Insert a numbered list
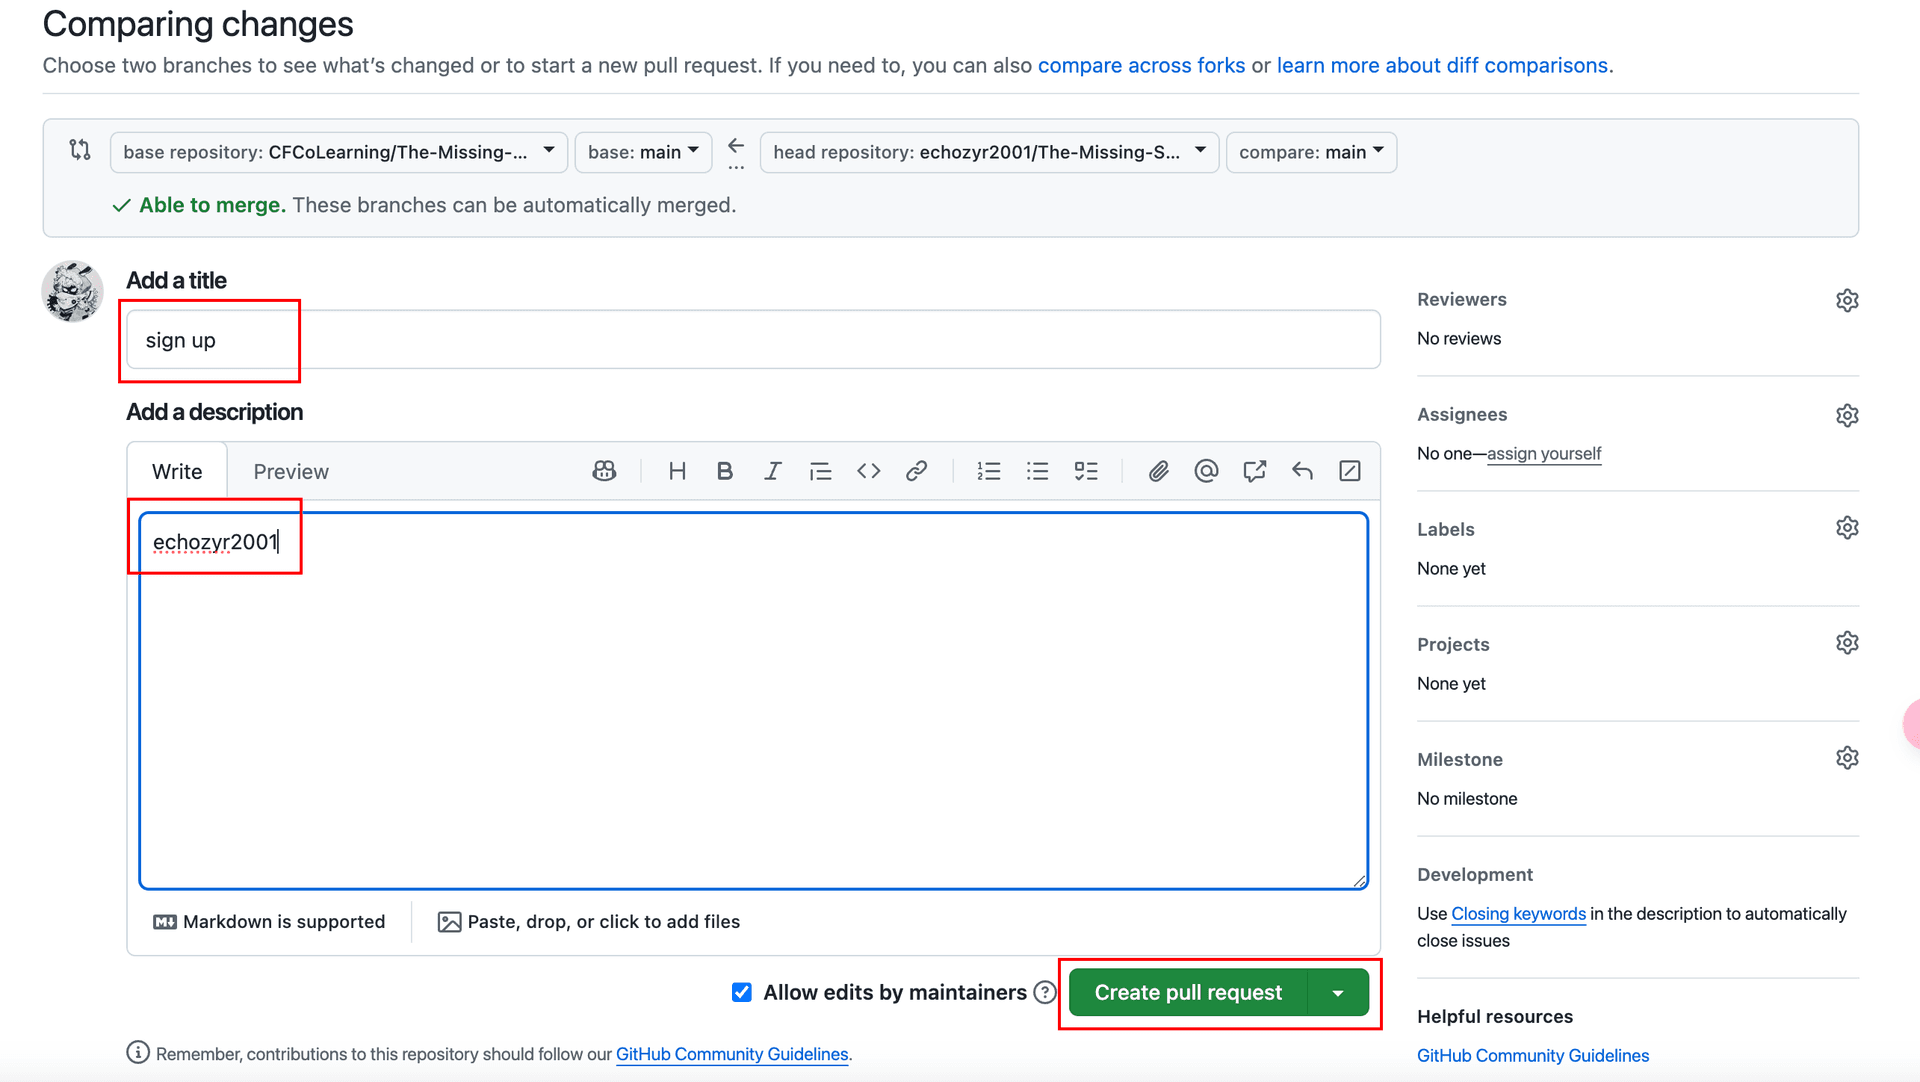1920x1082 pixels. (988, 471)
